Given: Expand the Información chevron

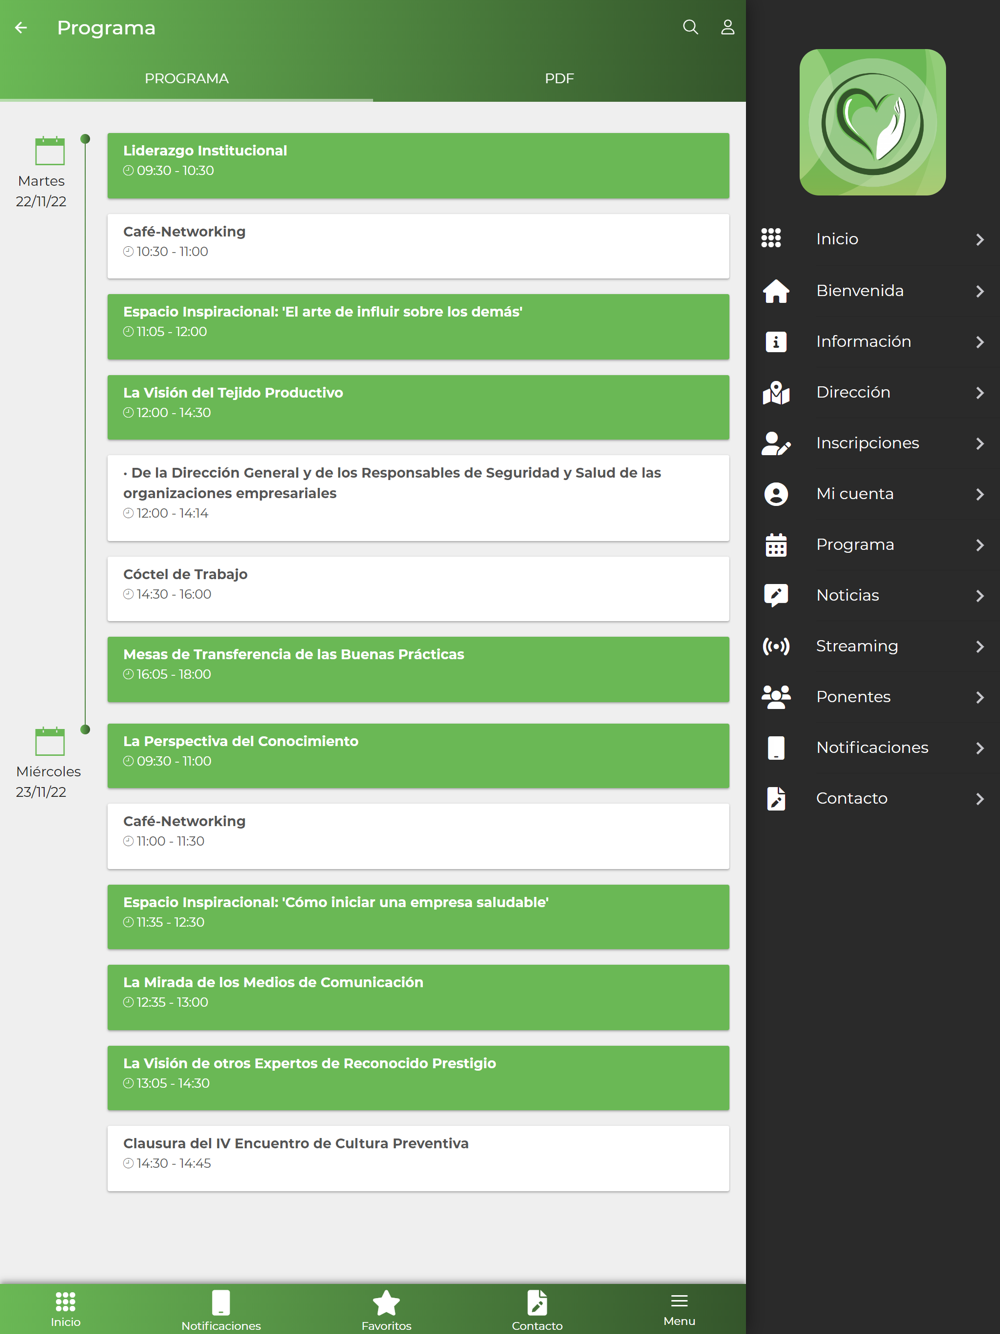Looking at the screenshot, I should point(980,342).
